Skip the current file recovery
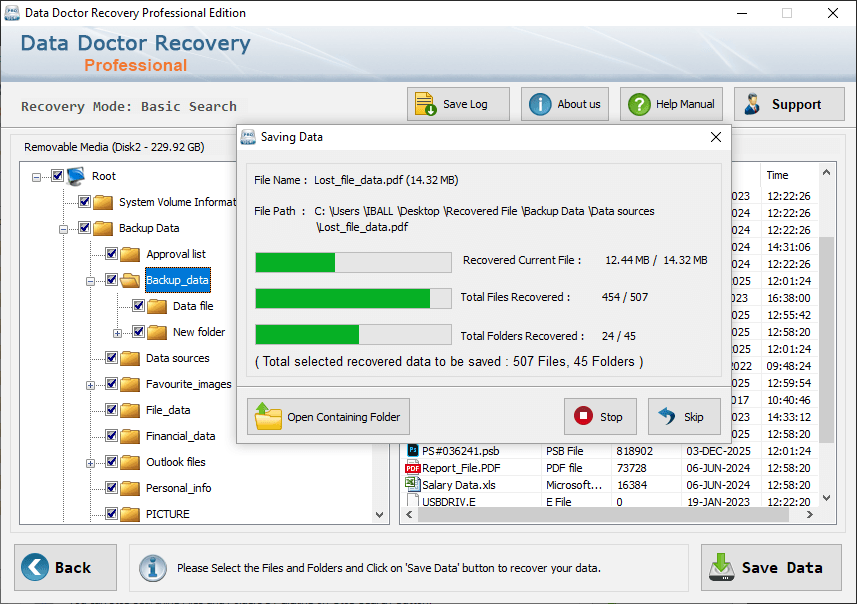This screenshot has width=857, height=604. click(x=684, y=417)
